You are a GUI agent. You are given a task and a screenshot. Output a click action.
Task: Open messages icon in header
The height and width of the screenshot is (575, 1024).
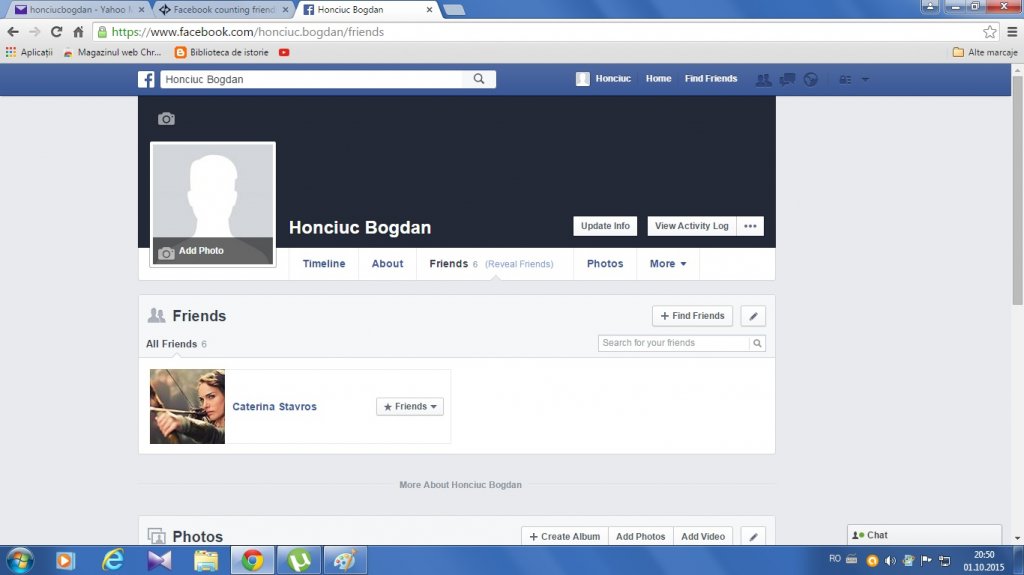(787, 80)
